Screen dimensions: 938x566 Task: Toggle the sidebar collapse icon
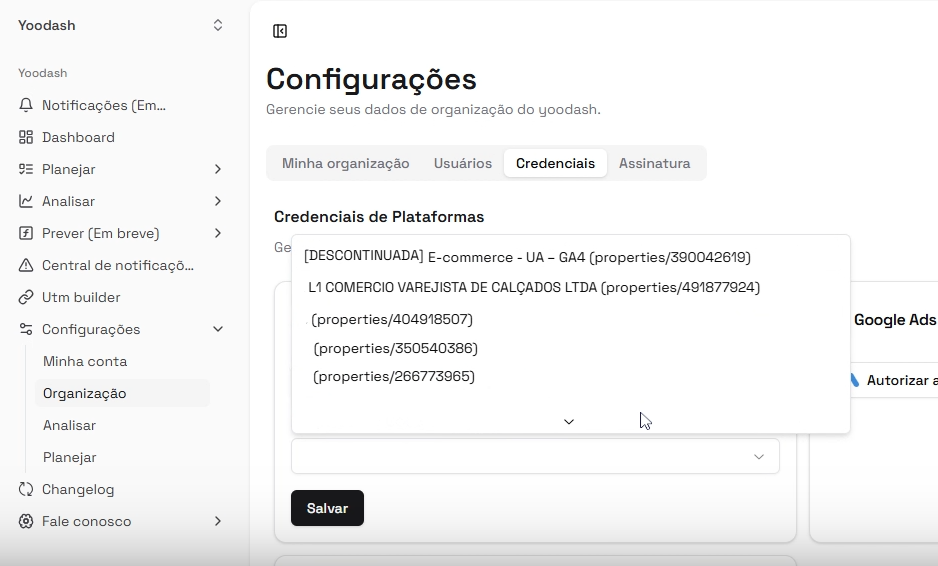point(280,31)
